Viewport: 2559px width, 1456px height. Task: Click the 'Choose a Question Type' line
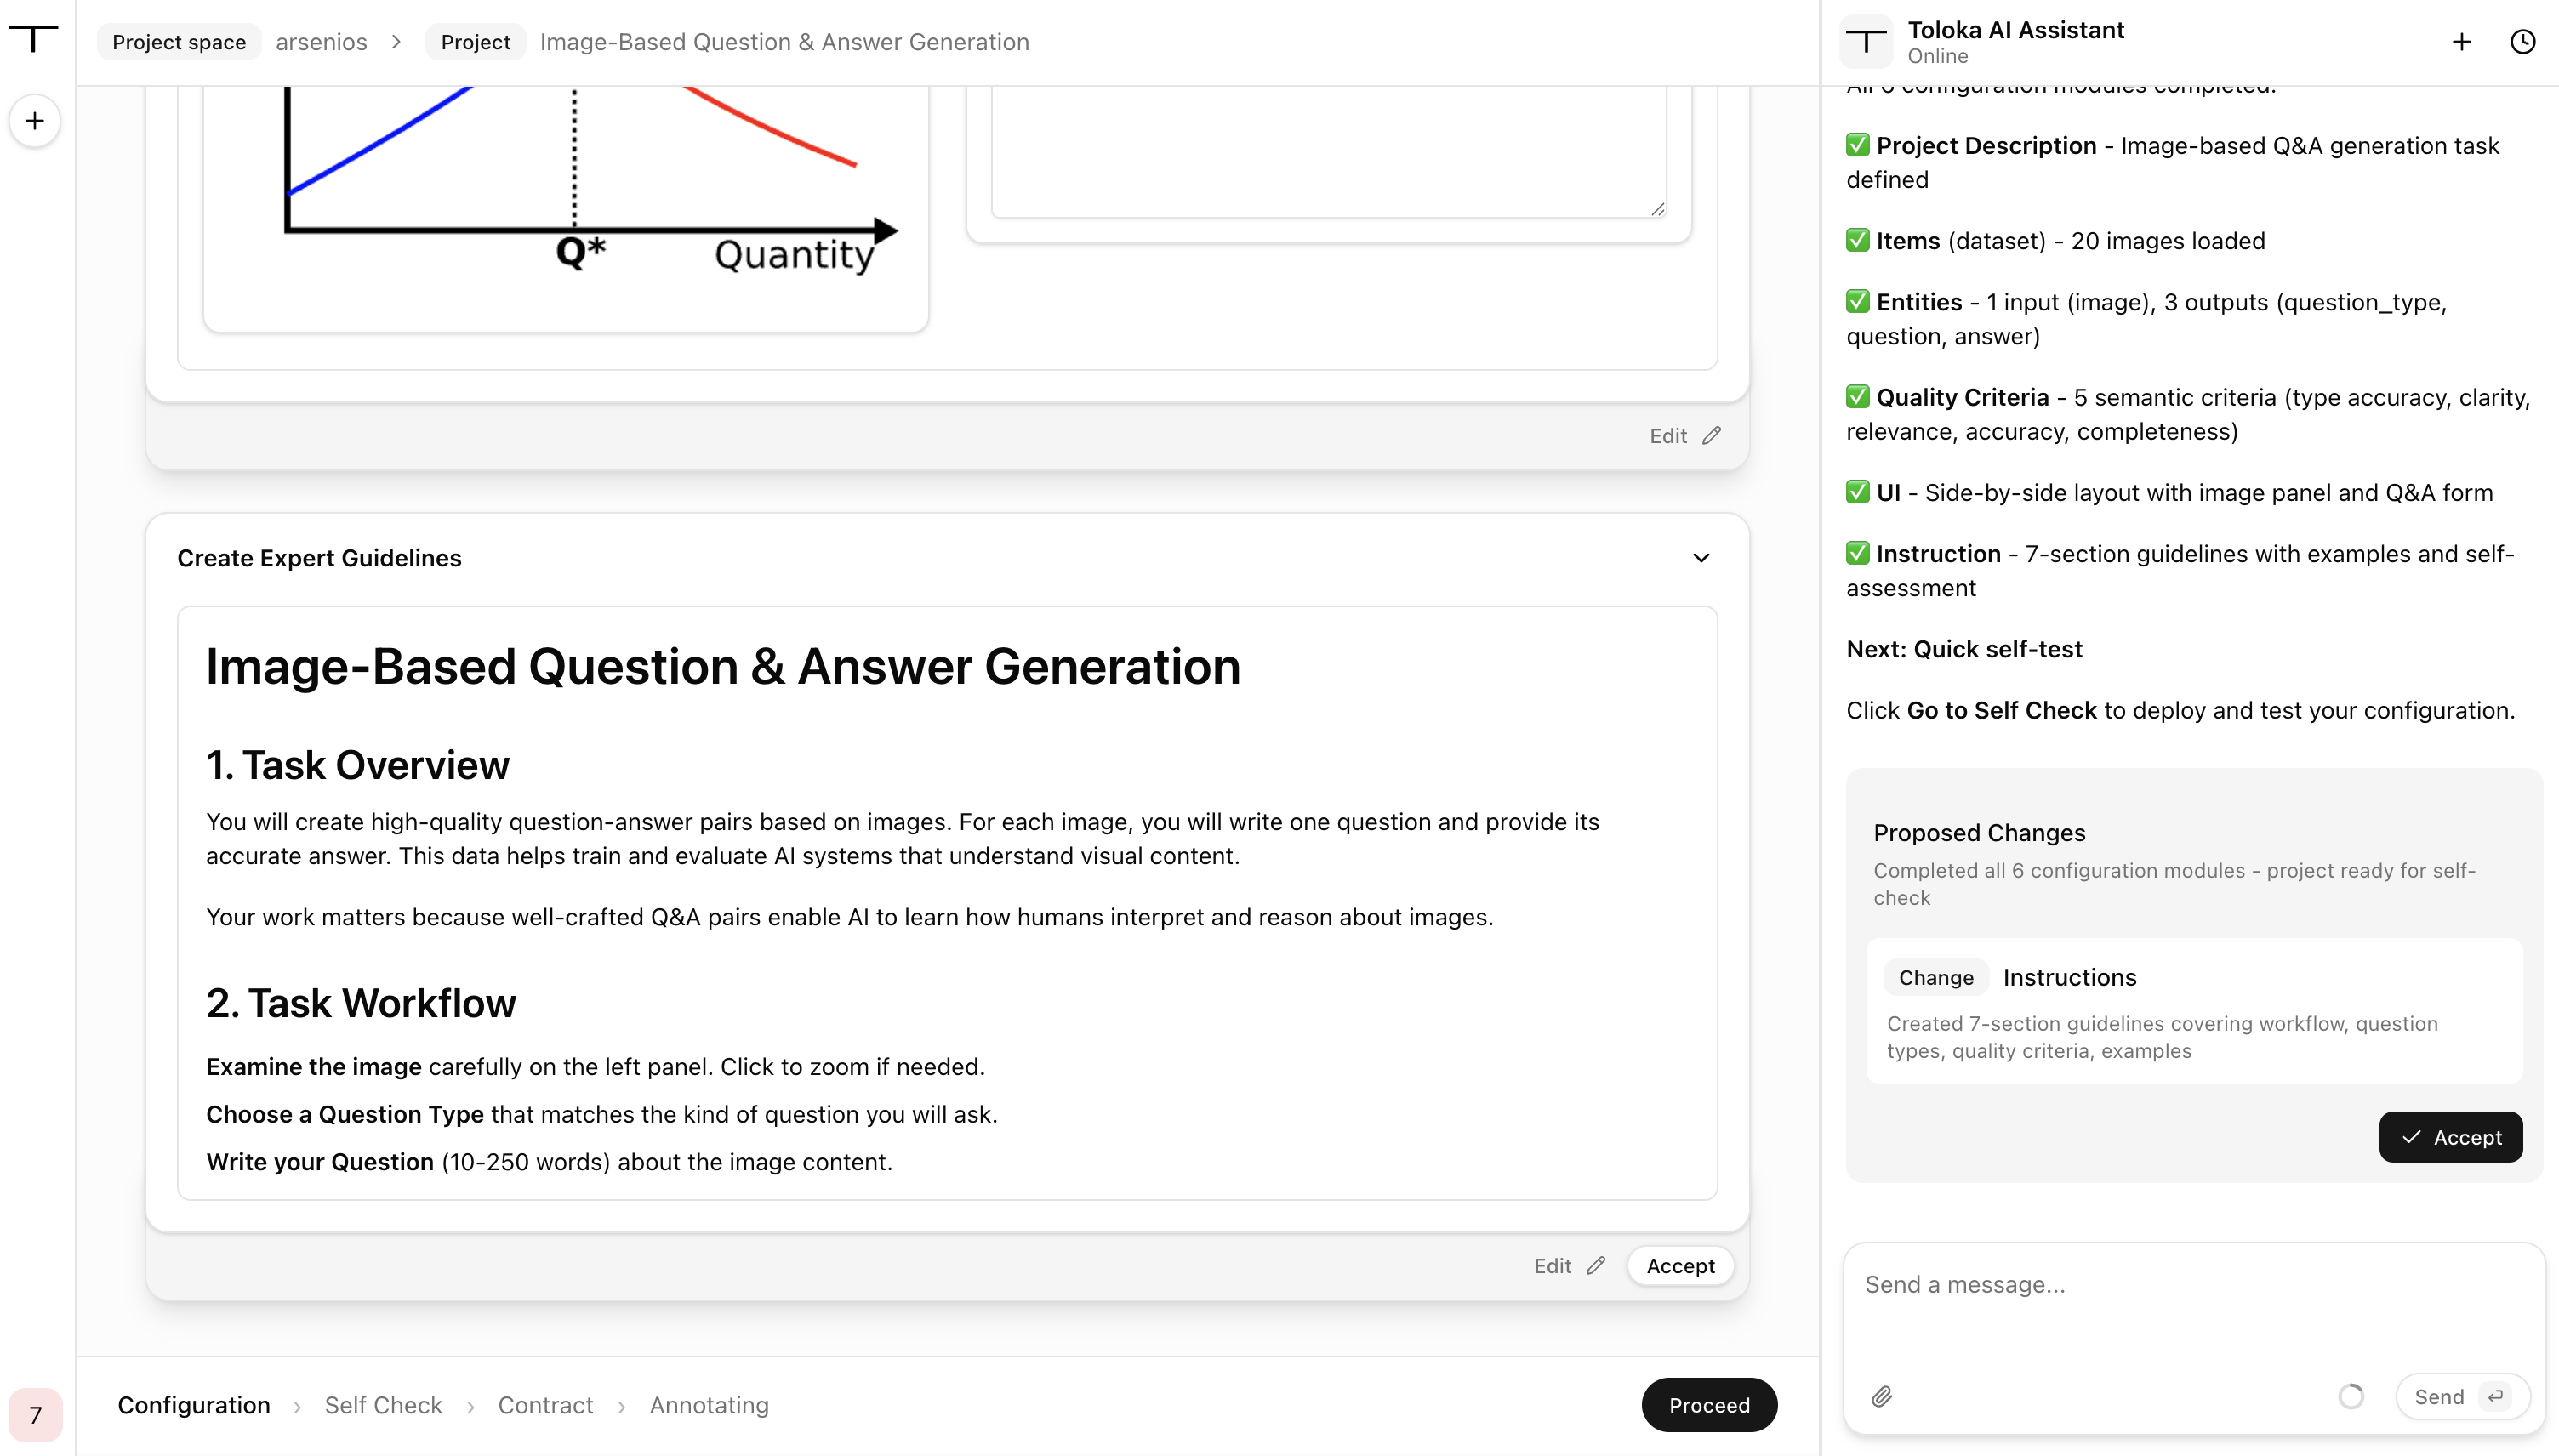coord(601,1114)
